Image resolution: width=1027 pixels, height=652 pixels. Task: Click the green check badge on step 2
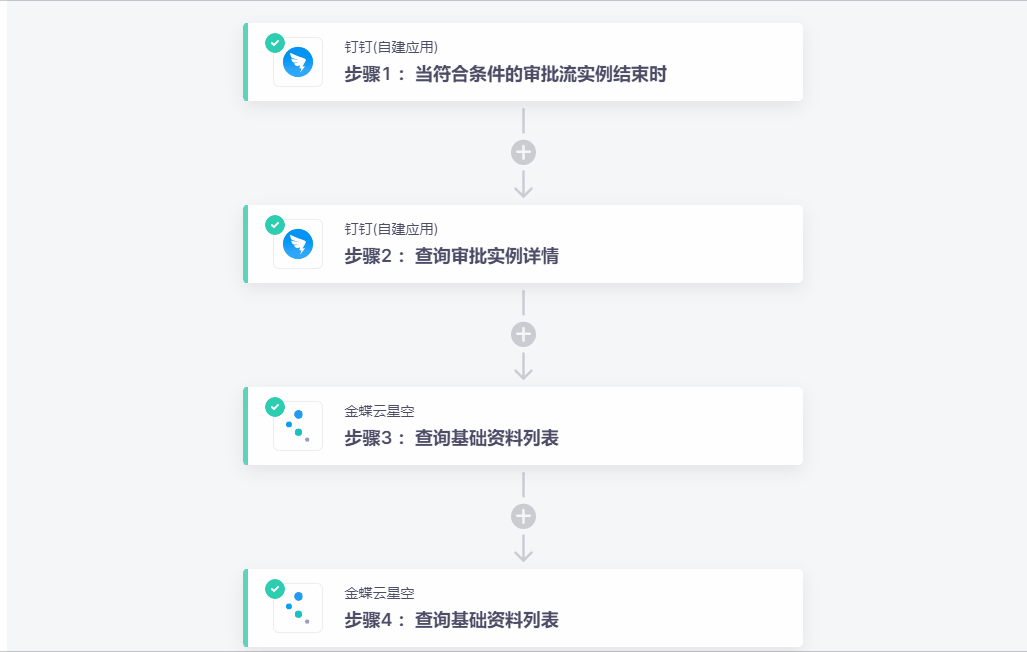275,225
